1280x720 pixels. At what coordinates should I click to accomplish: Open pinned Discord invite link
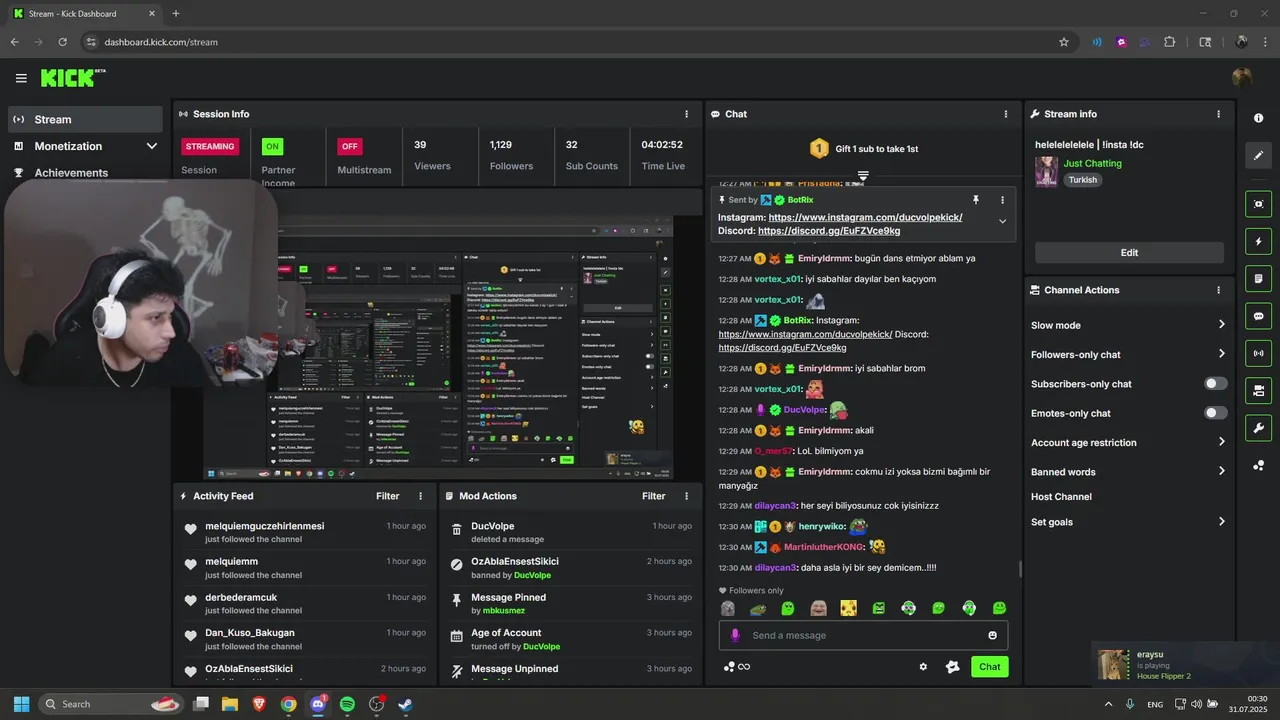click(829, 231)
